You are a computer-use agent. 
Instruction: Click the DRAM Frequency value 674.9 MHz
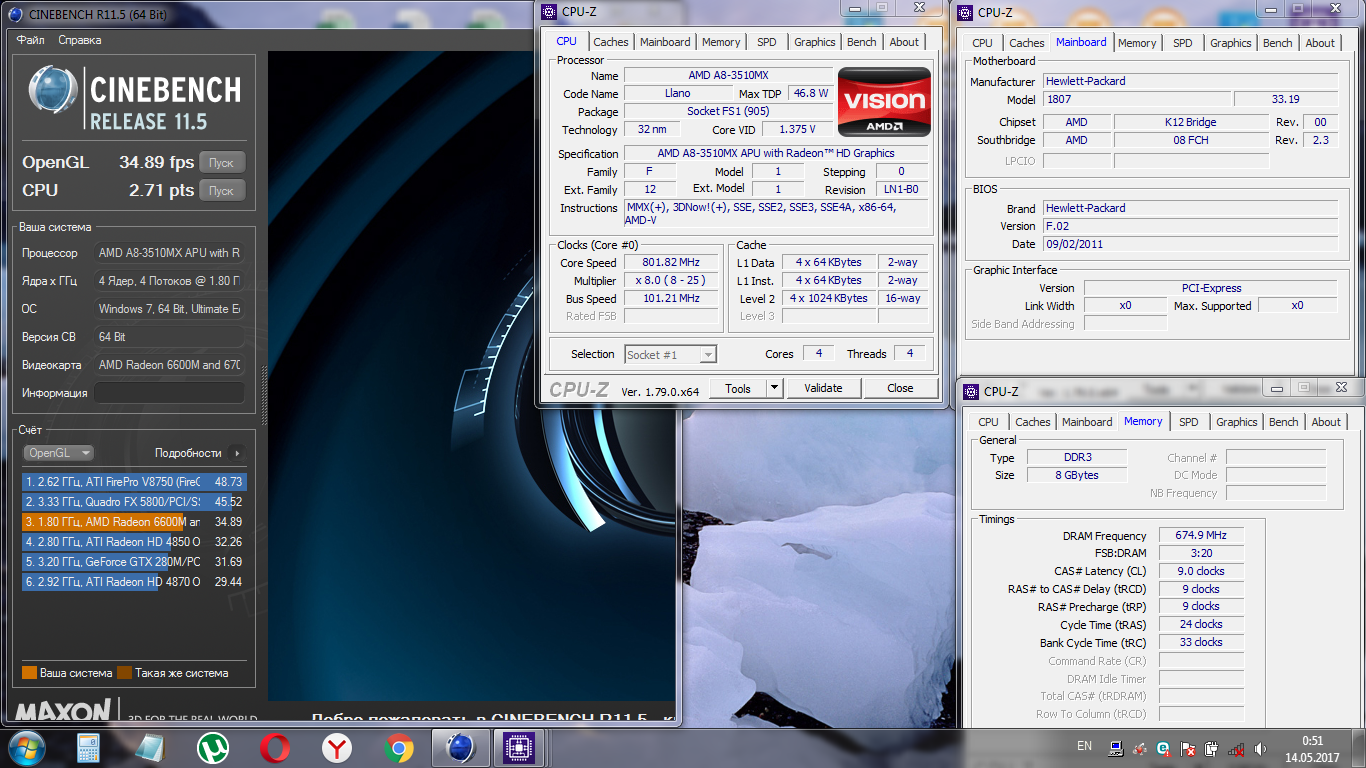coord(1201,536)
